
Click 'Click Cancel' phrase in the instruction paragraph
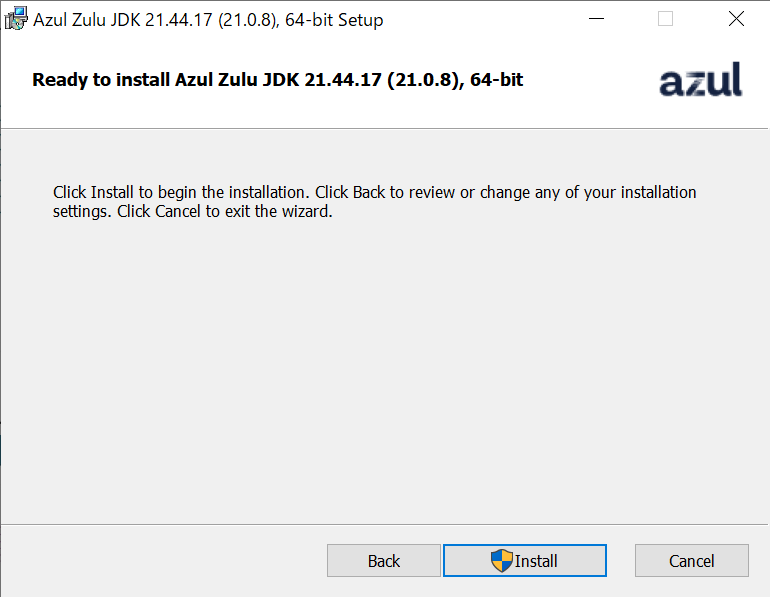point(159,212)
